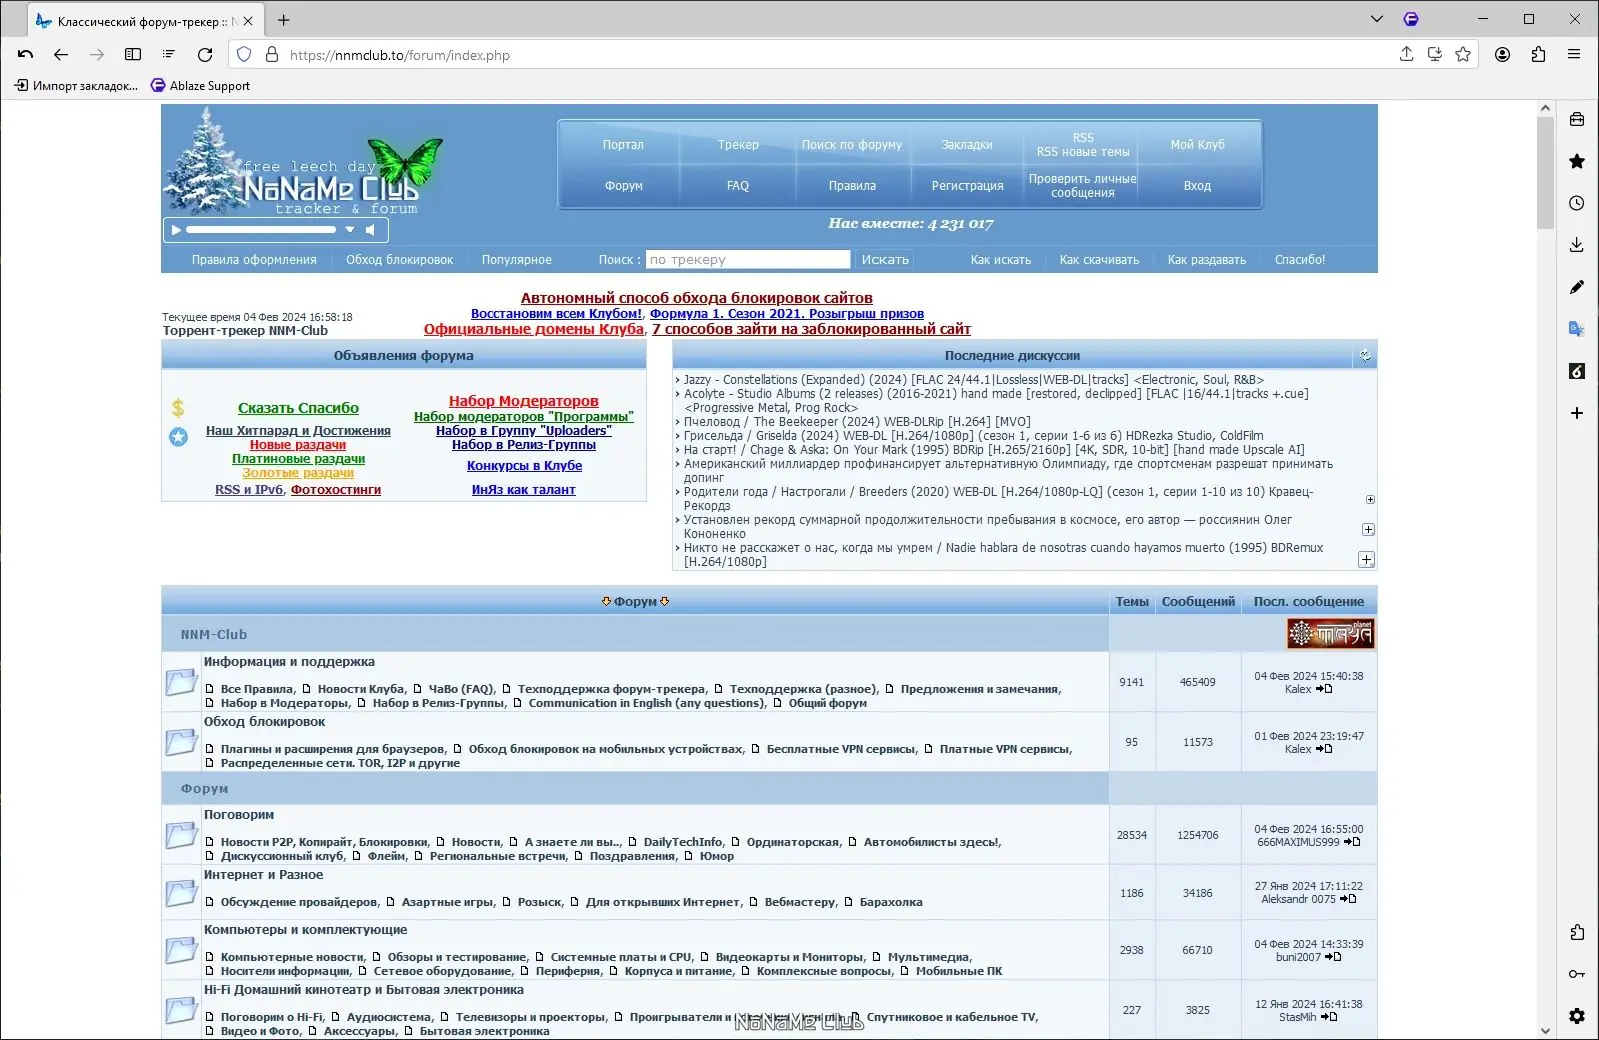Go to Регистрация page

click(x=967, y=186)
